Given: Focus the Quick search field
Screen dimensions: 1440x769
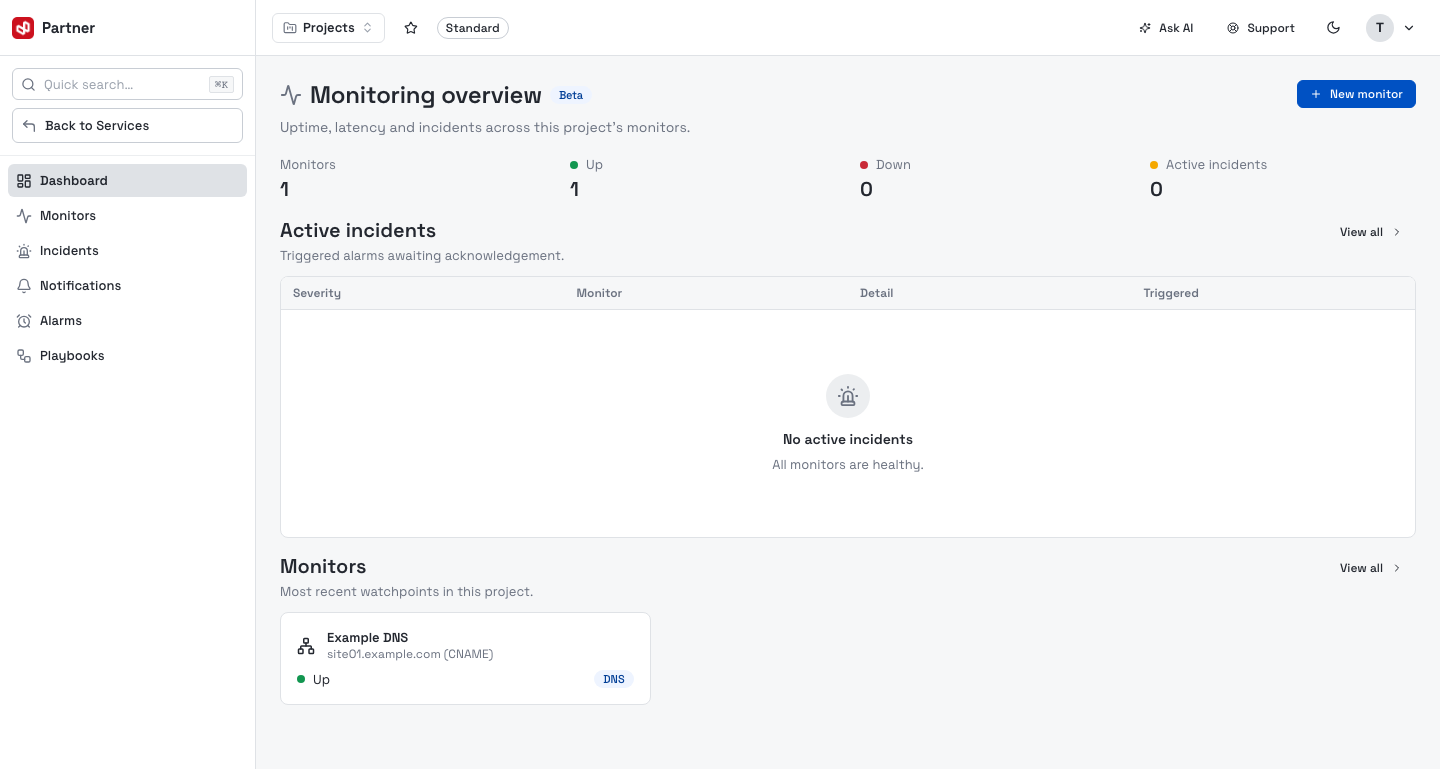Looking at the screenshot, I should pyautogui.click(x=127, y=85).
